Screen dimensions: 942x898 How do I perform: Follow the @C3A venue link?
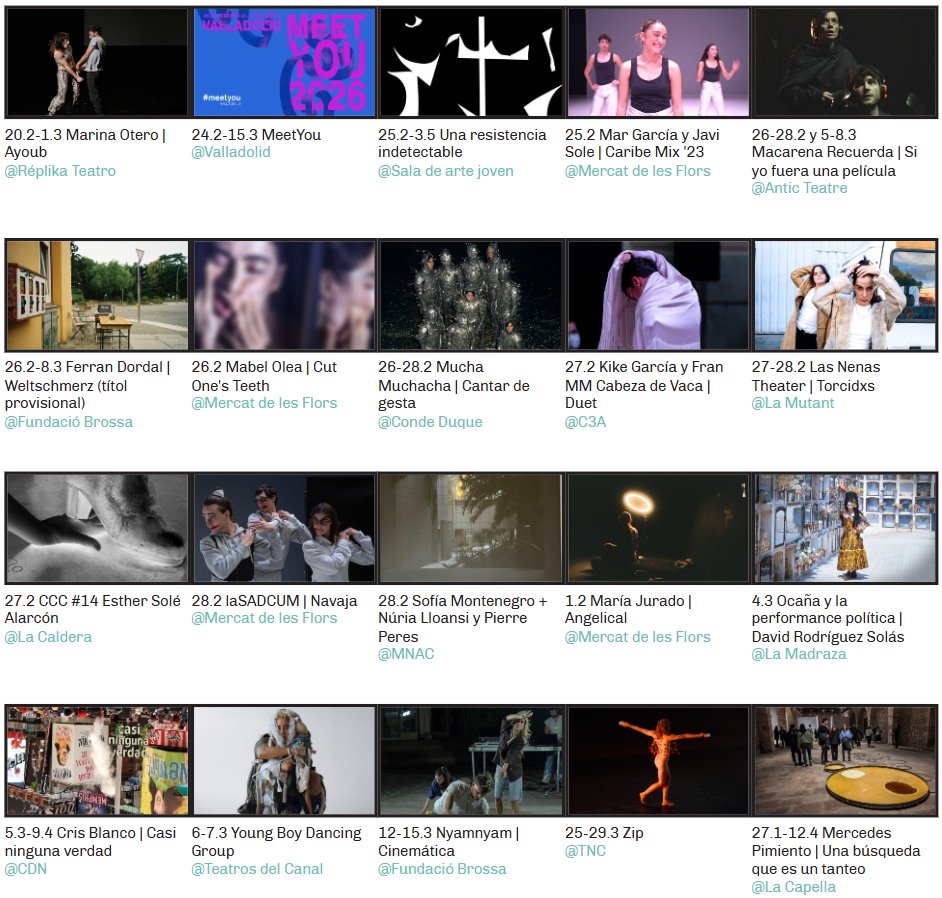[585, 422]
